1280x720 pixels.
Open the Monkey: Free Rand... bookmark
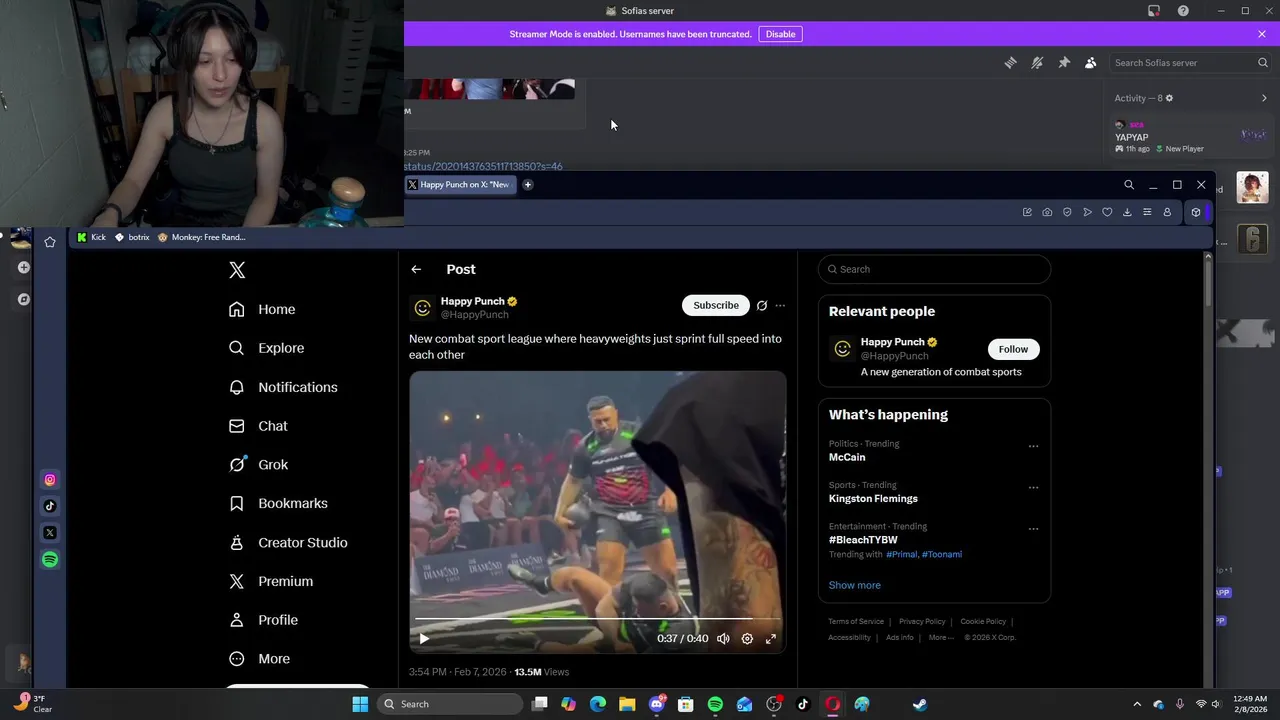click(201, 237)
